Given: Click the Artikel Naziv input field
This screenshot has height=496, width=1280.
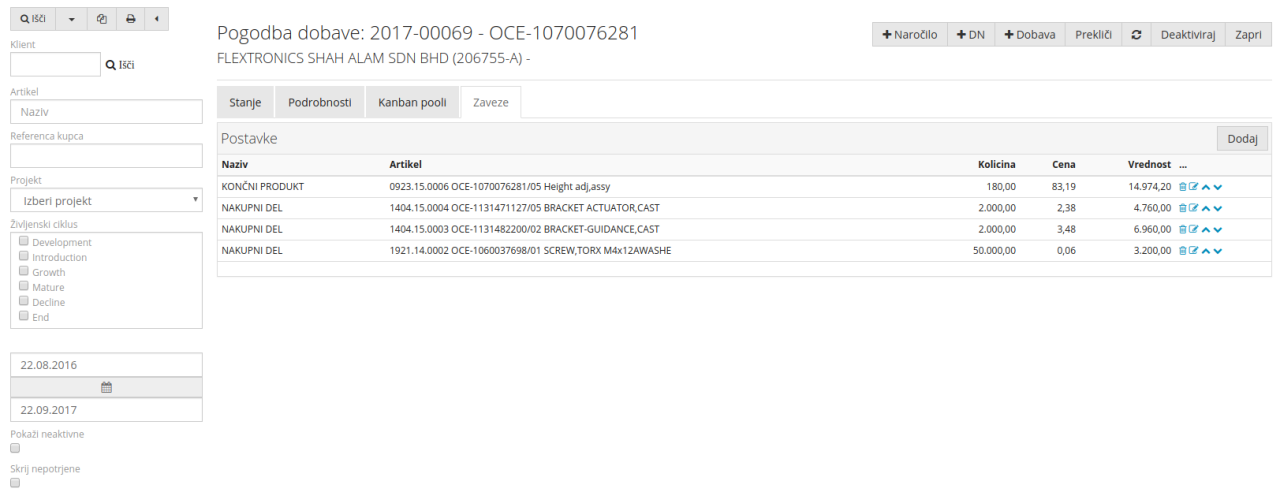Looking at the screenshot, I should pyautogui.click(x=106, y=112).
